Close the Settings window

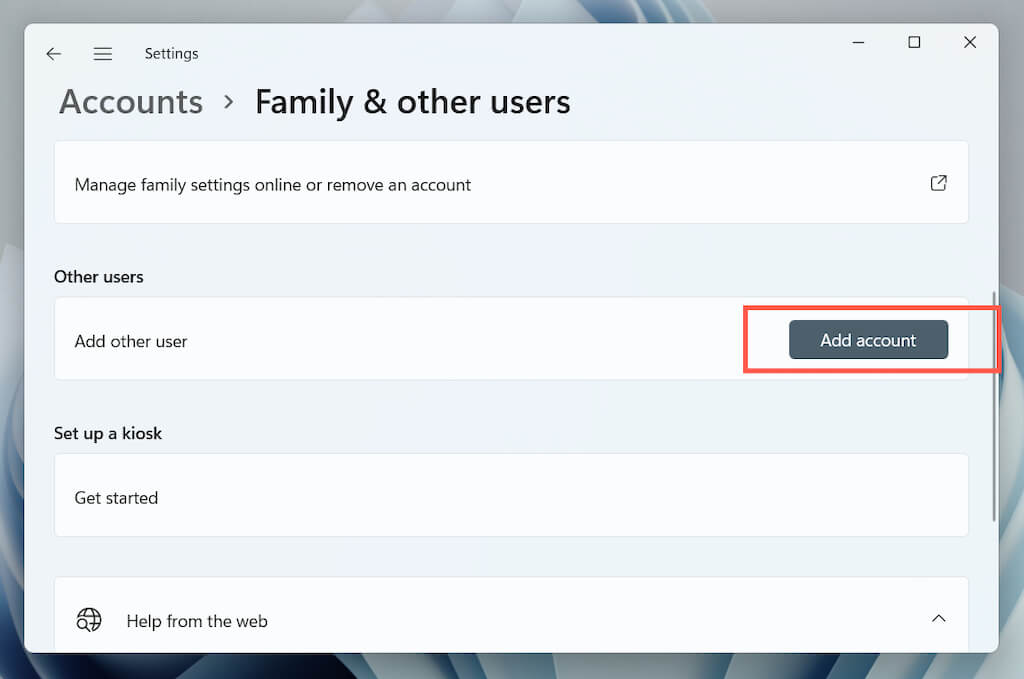click(x=969, y=42)
